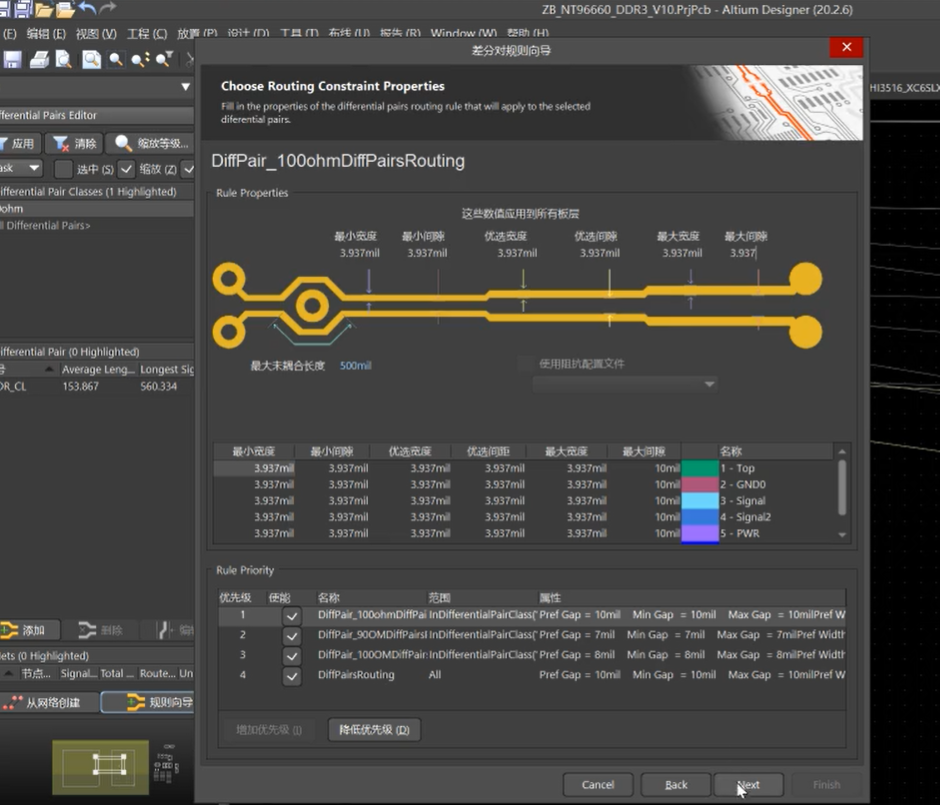The image size is (940, 805).
Task: Click the gray Redo arrow
Action: click(x=107, y=8)
